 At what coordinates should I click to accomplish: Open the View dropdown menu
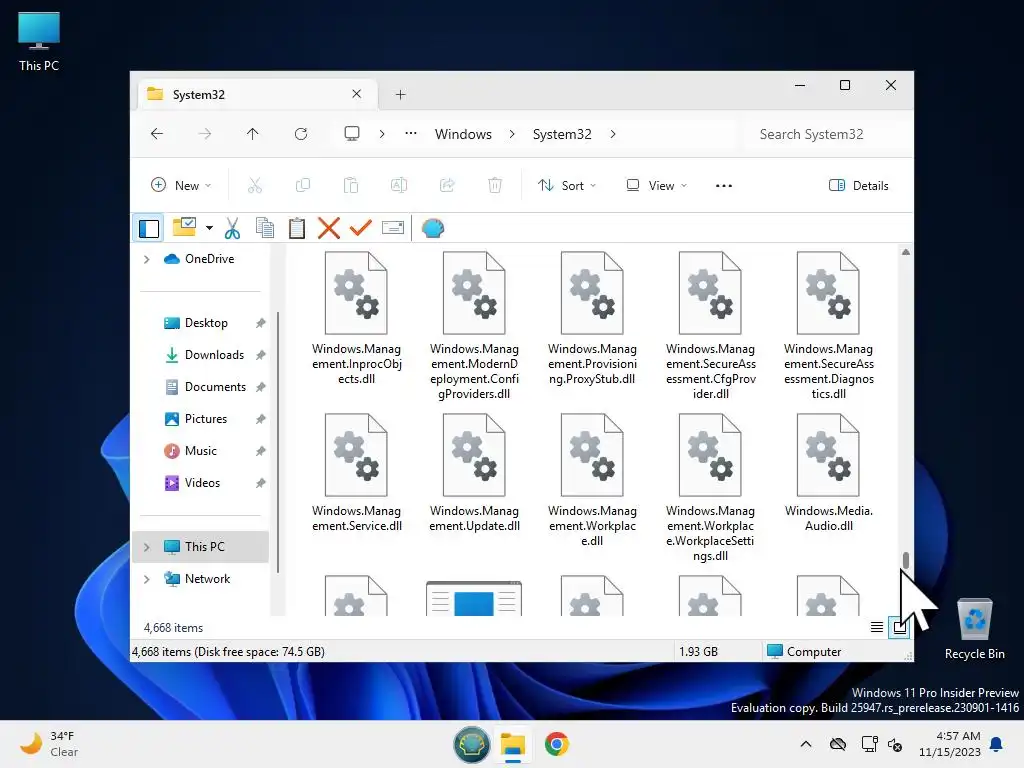(656, 185)
